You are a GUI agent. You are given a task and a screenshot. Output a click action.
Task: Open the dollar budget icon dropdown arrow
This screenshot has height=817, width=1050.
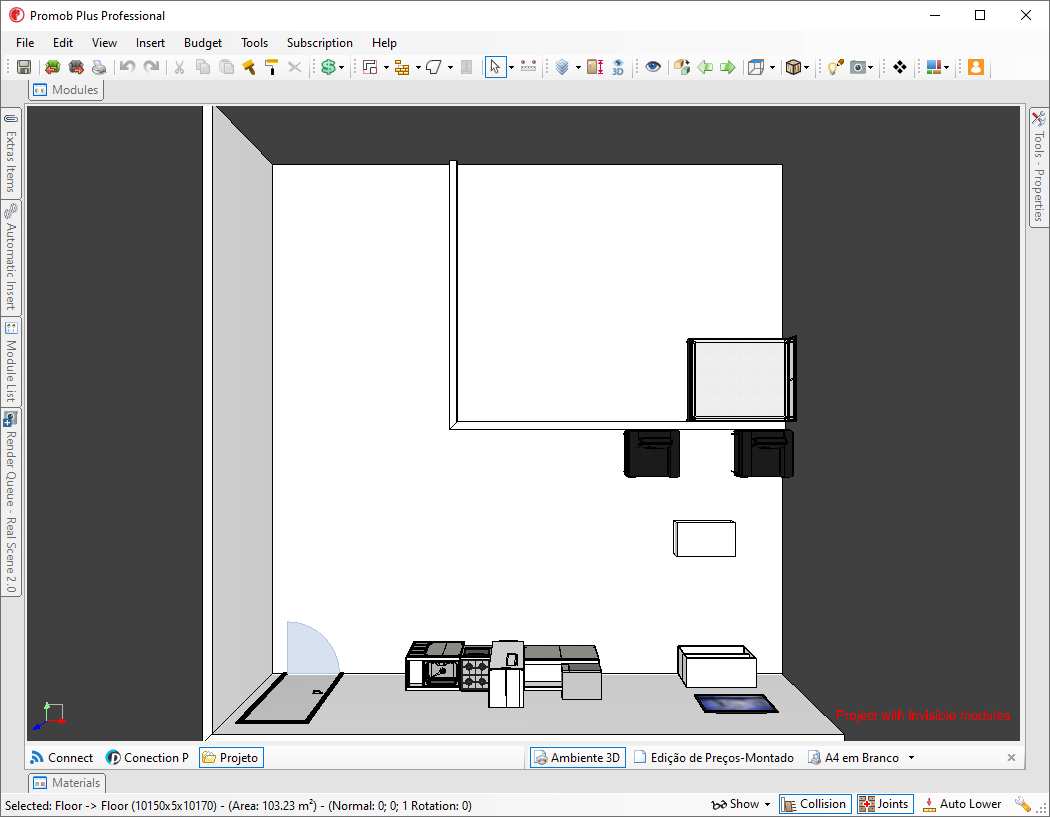click(342, 68)
